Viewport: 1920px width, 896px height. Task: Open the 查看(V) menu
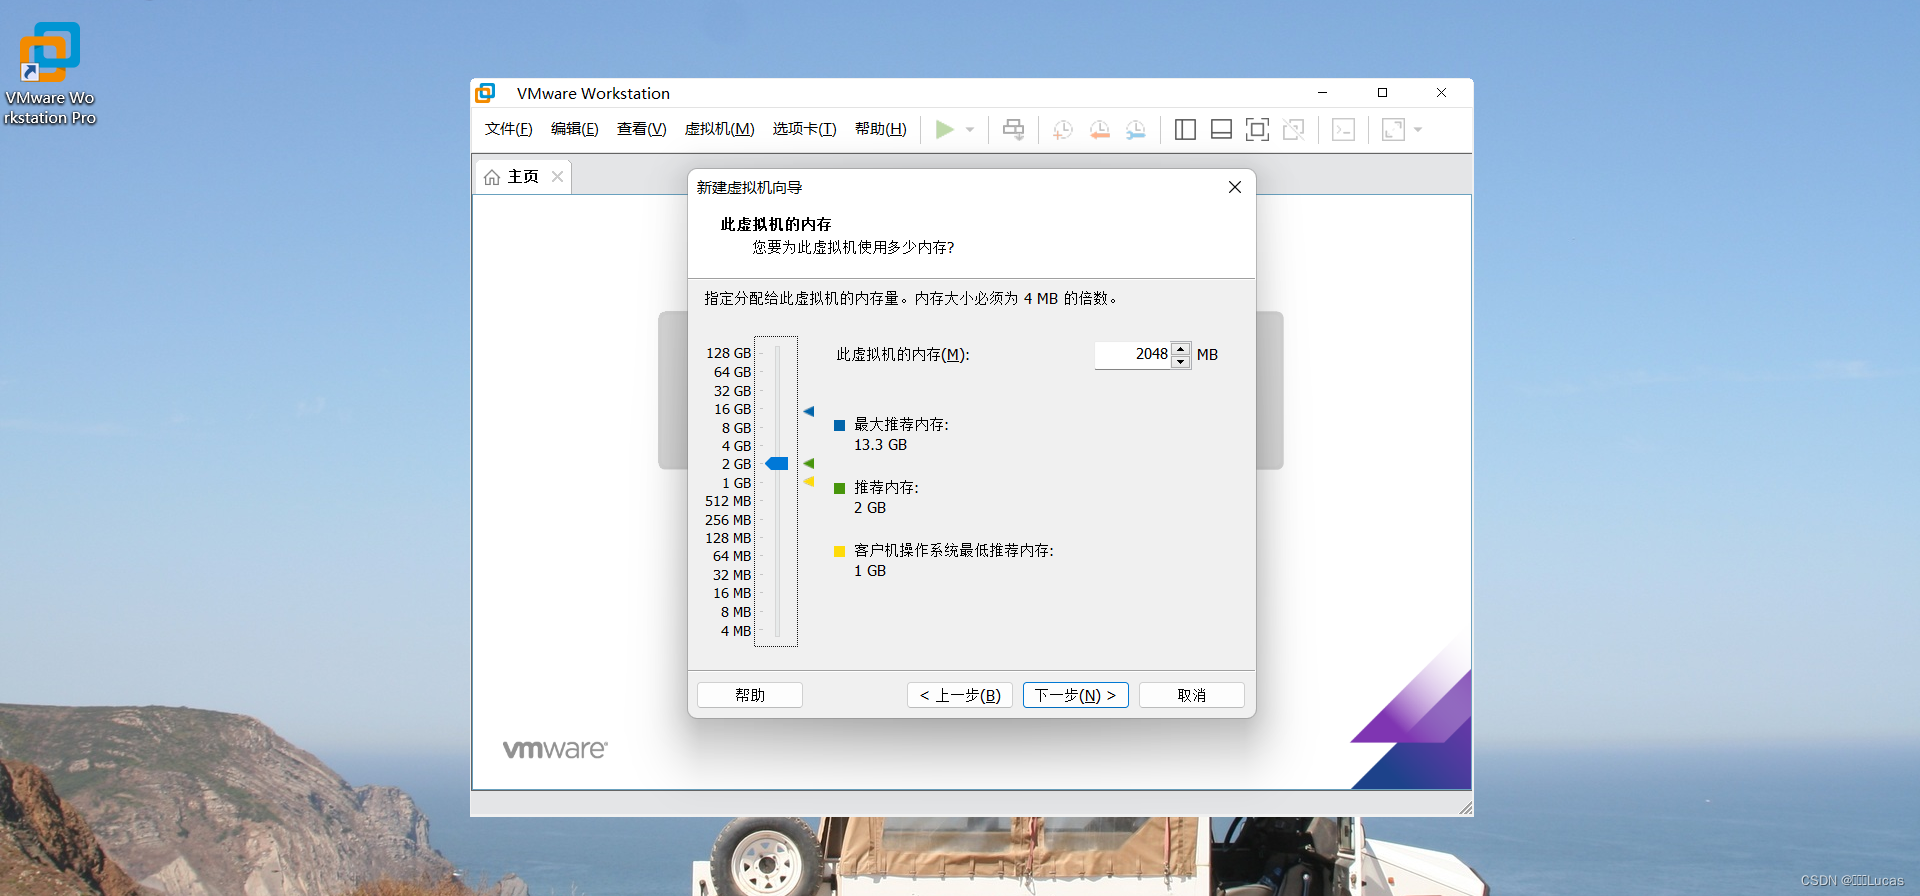pos(641,129)
